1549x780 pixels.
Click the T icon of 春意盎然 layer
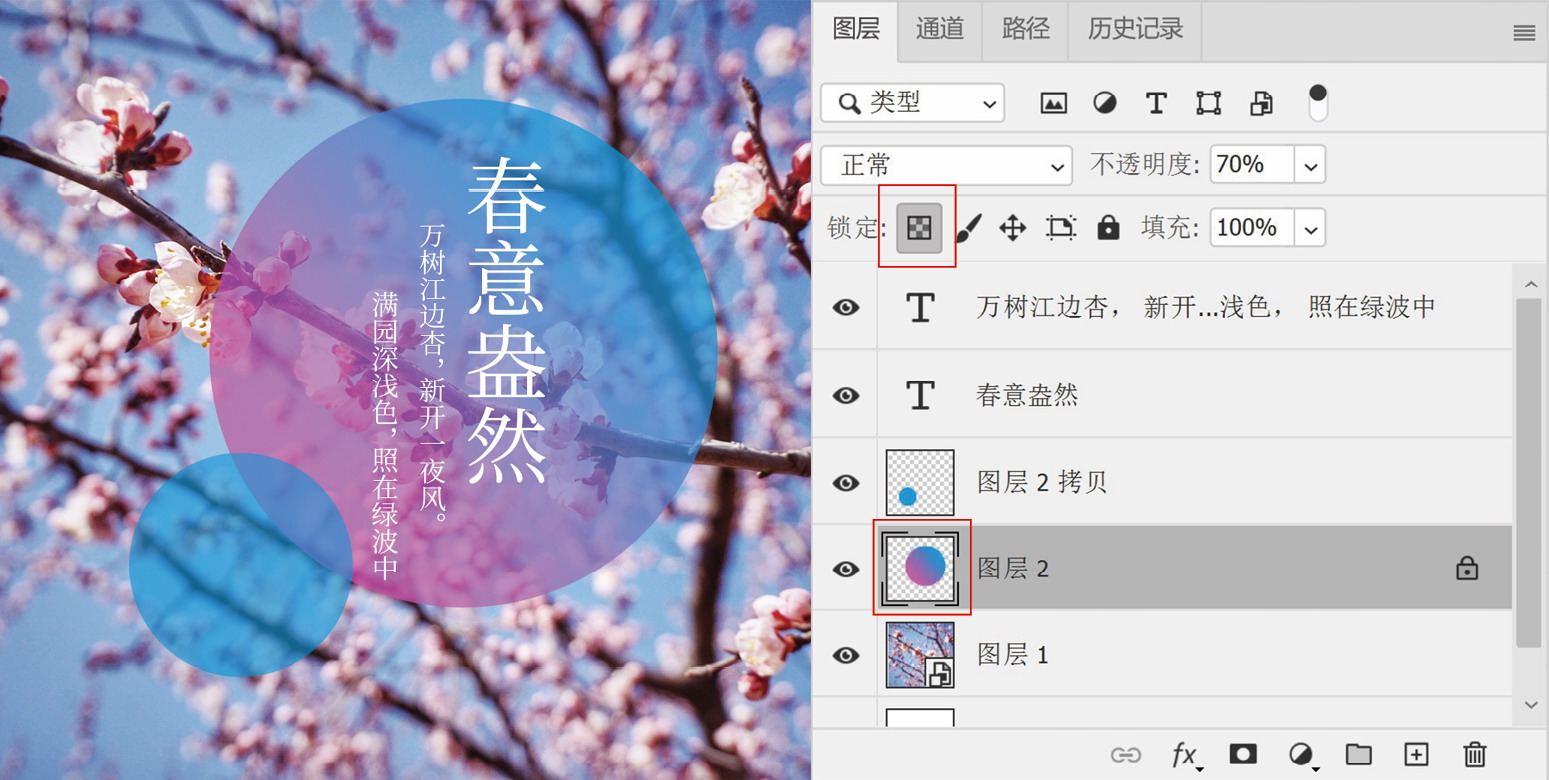[920, 395]
